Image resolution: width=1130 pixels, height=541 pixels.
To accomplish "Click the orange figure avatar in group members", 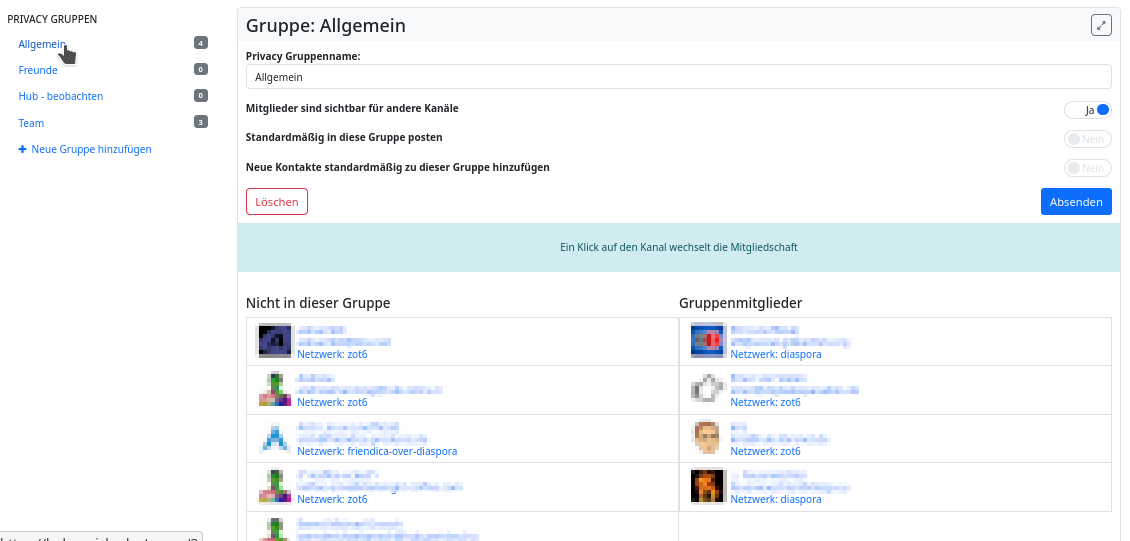I will (x=707, y=485).
